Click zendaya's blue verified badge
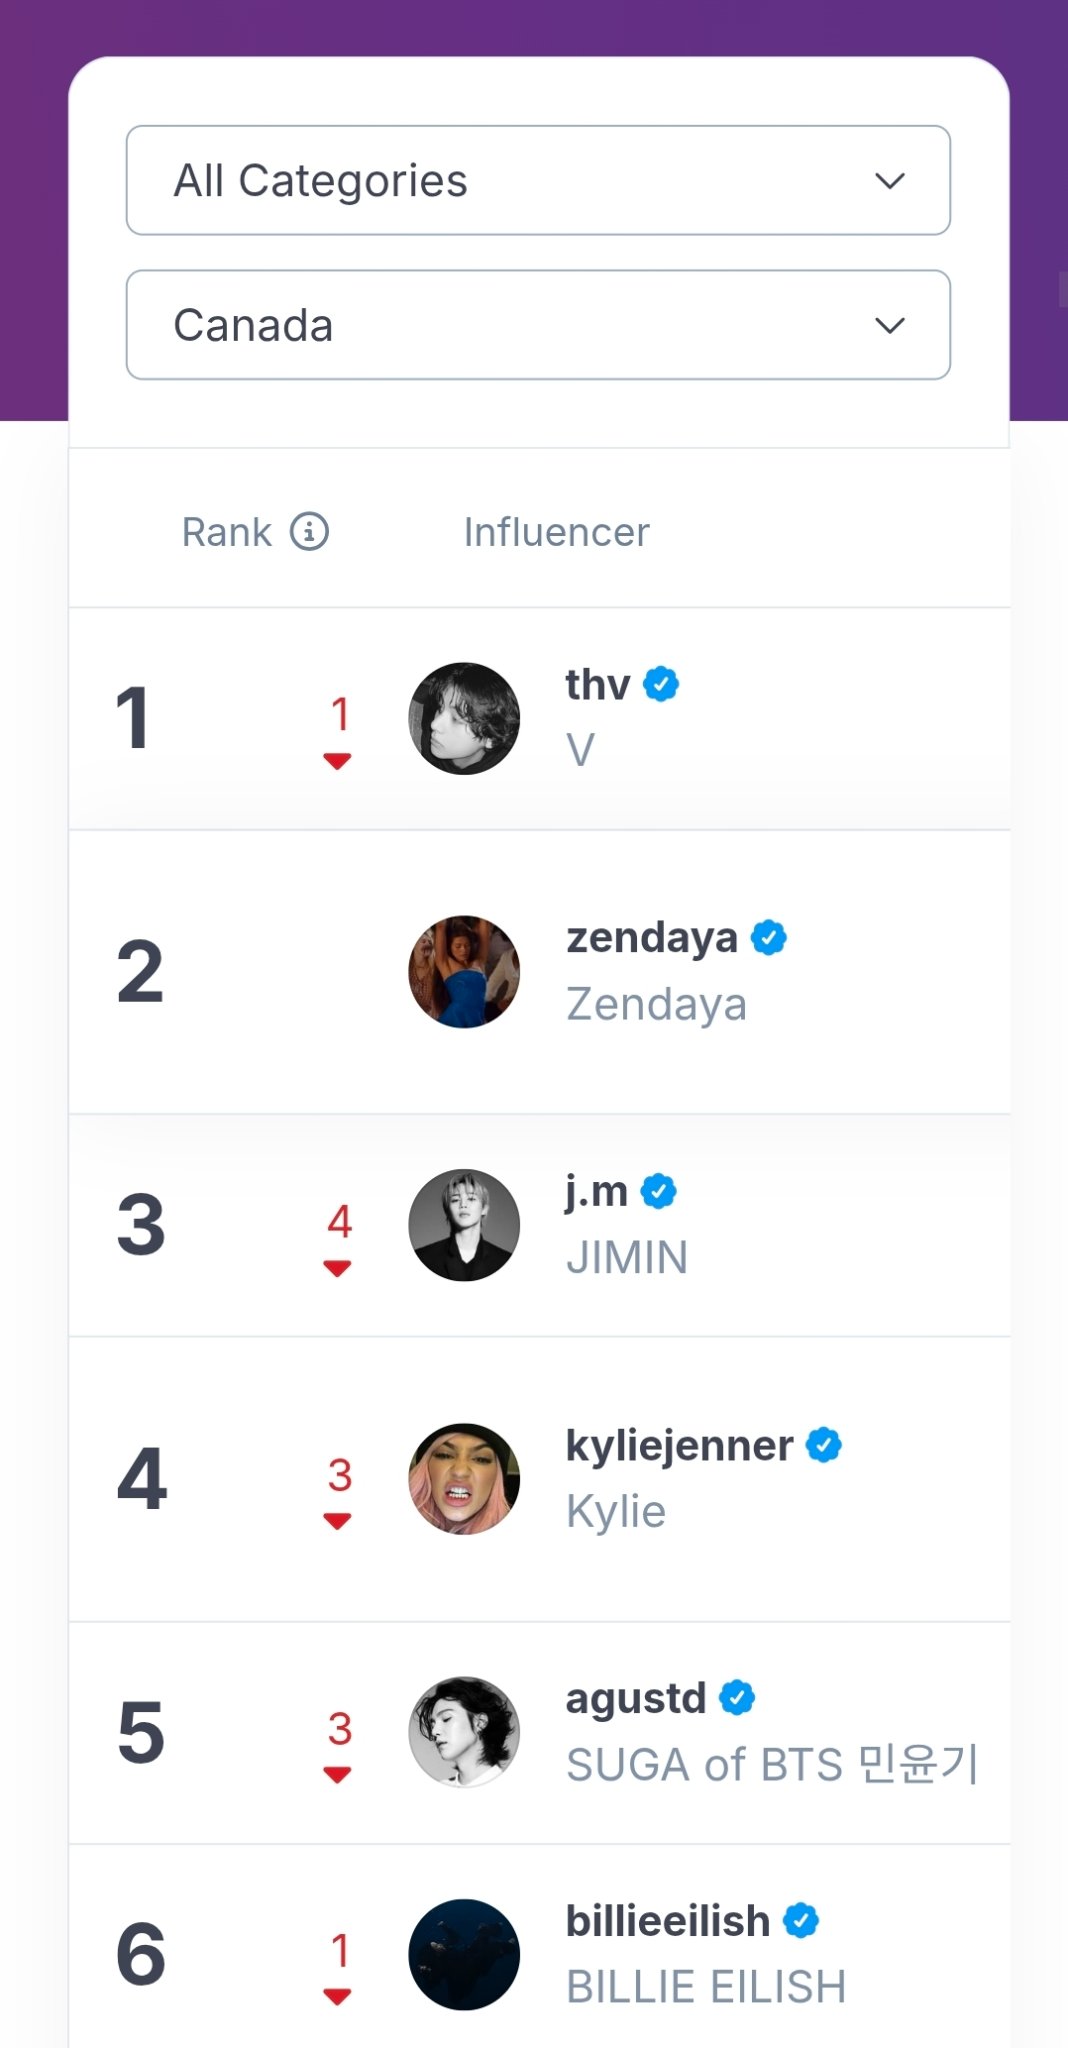The width and height of the screenshot is (1068, 2048). 768,938
